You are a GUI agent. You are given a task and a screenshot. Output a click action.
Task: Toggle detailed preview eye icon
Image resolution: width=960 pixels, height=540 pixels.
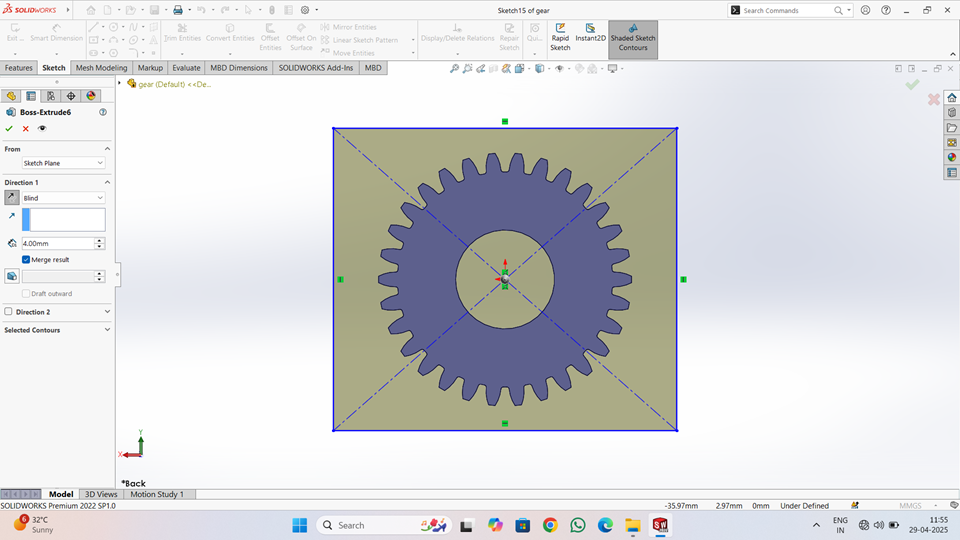(42, 129)
